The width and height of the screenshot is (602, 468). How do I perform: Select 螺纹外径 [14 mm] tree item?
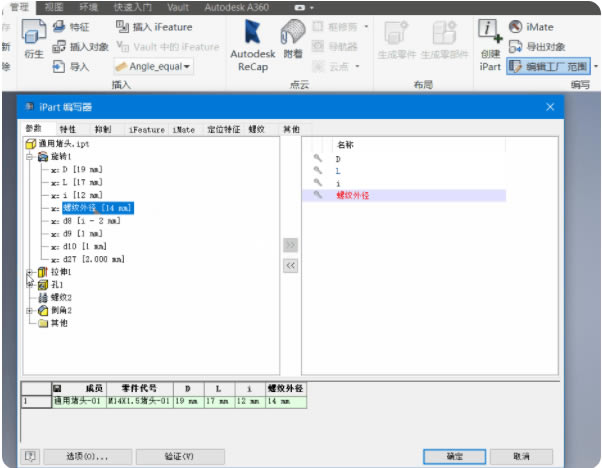(x=98, y=208)
